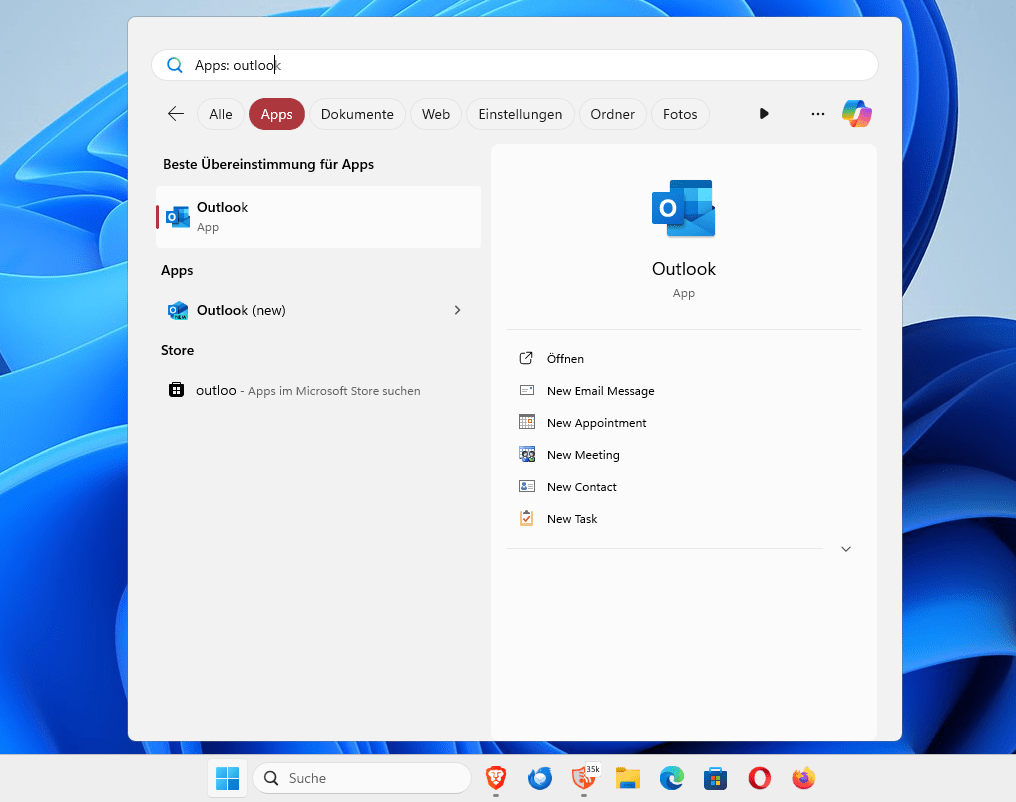Switch to the Web filter tab
The height and width of the screenshot is (802, 1016).
[x=435, y=114]
